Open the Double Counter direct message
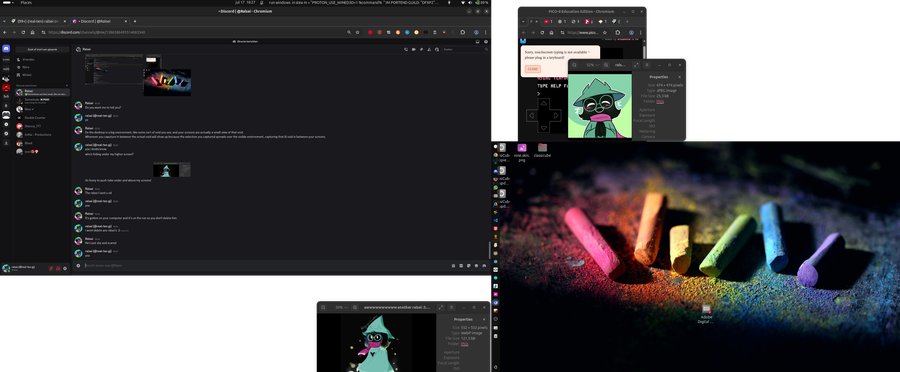Screen dimensions: 900x372 42,118
